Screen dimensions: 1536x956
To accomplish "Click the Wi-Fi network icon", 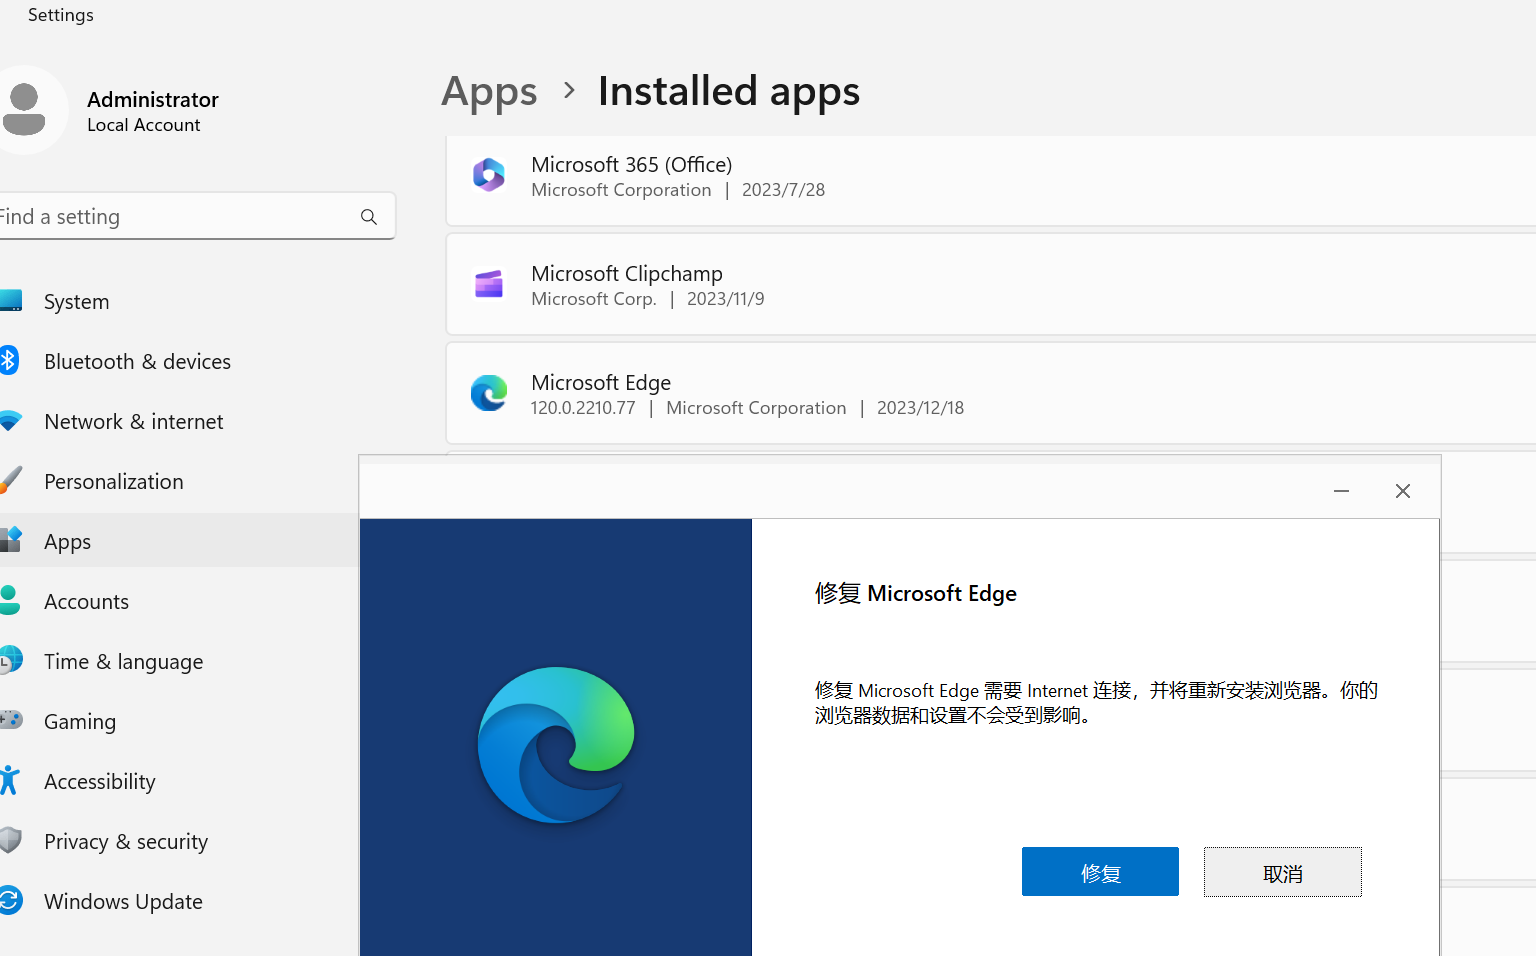I will (x=10, y=421).
